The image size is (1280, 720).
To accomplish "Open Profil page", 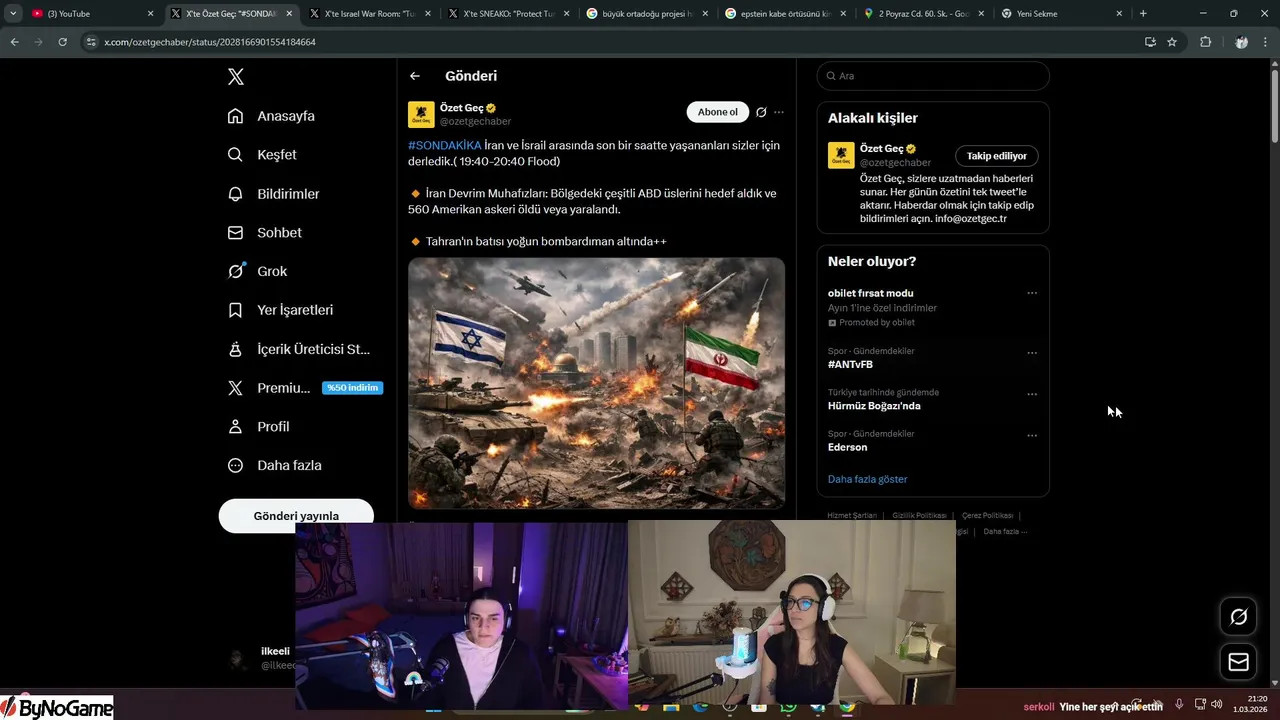I will (258, 426).
